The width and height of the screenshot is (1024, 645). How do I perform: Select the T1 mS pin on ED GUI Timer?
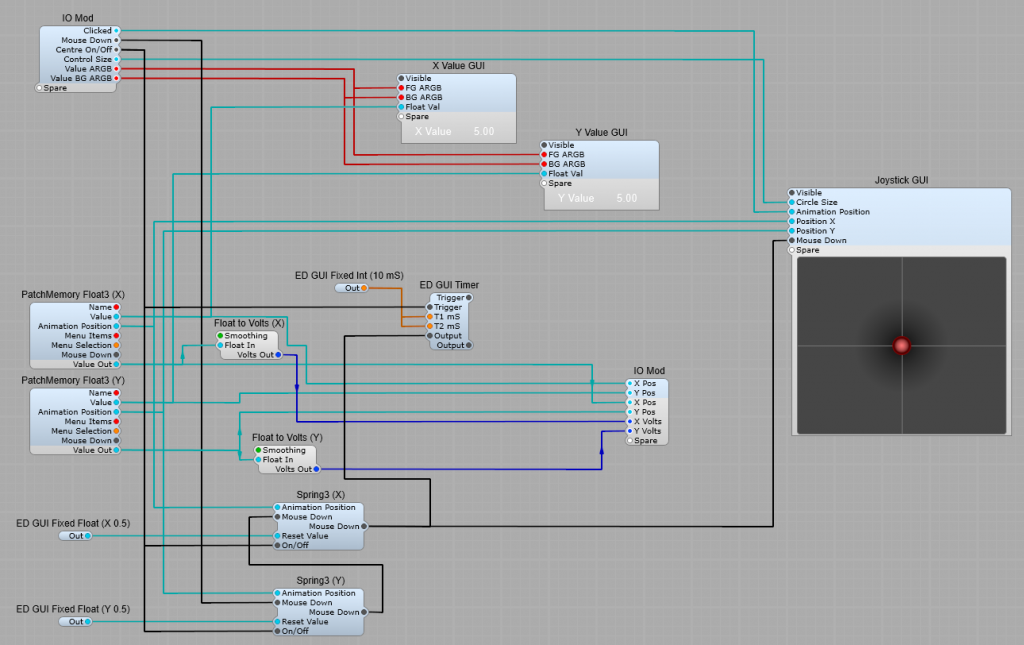point(431,317)
